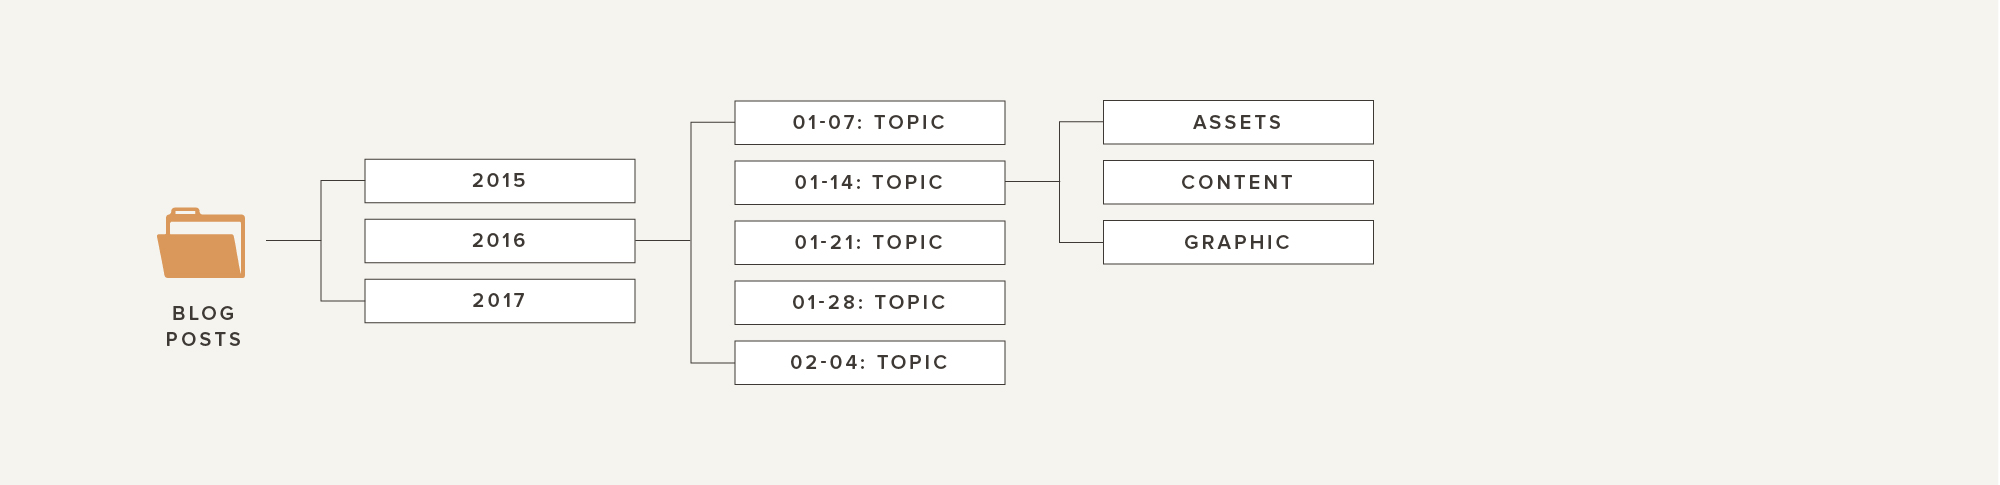Screen dimensions: 2000x485
Task: Open the 01-28: Topic entry
Action: 870,303
